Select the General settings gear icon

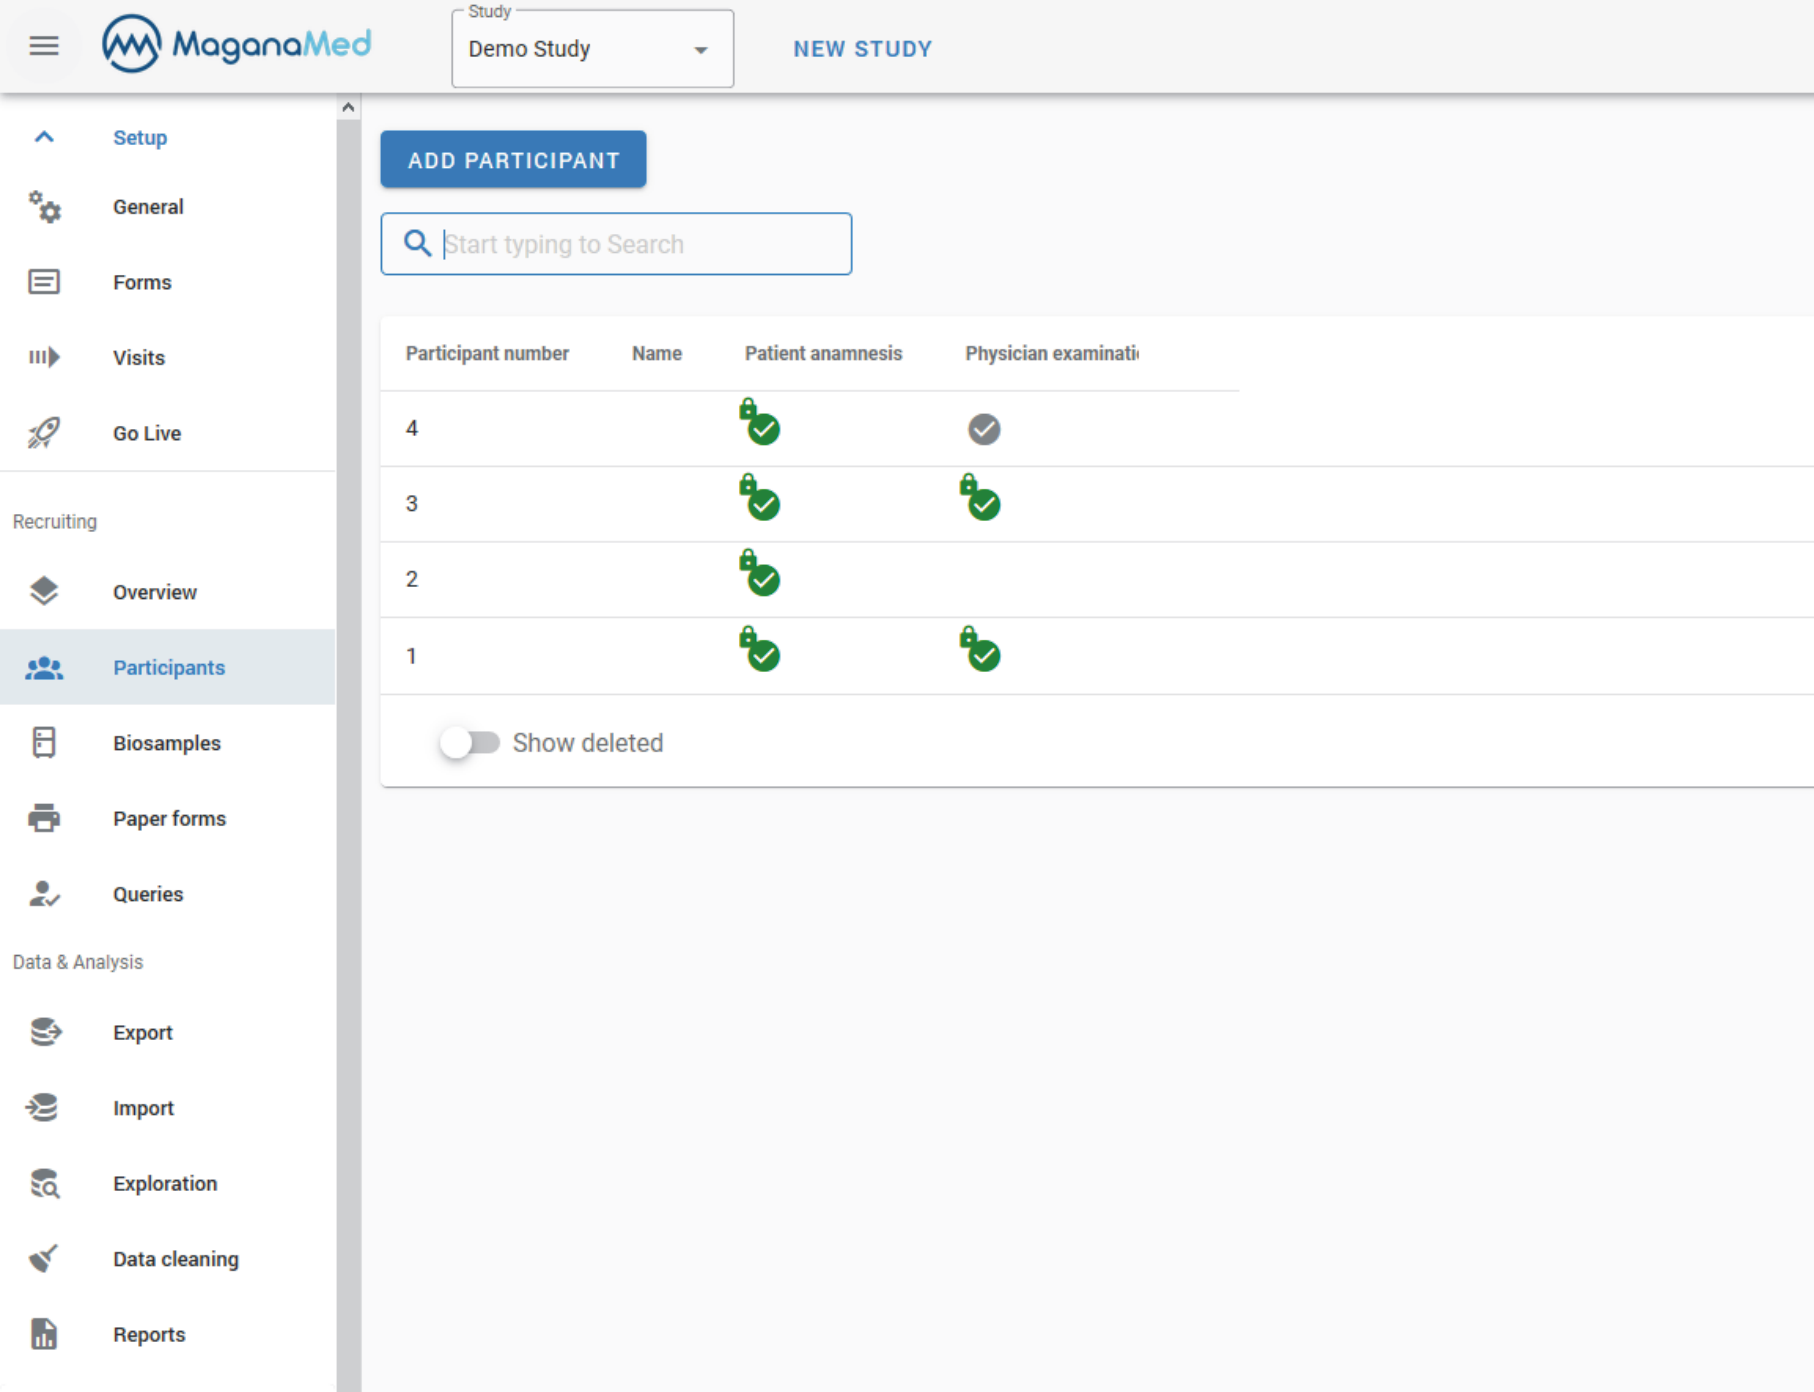[44, 207]
